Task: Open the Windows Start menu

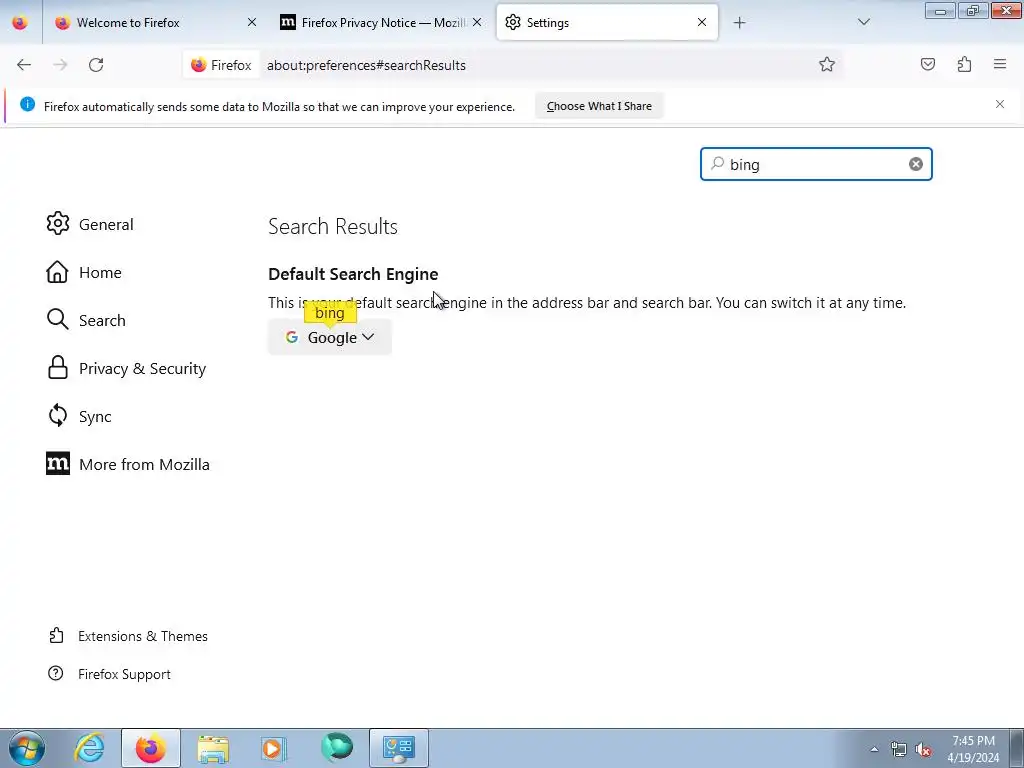Action: pyautogui.click(x=26, y=748)
